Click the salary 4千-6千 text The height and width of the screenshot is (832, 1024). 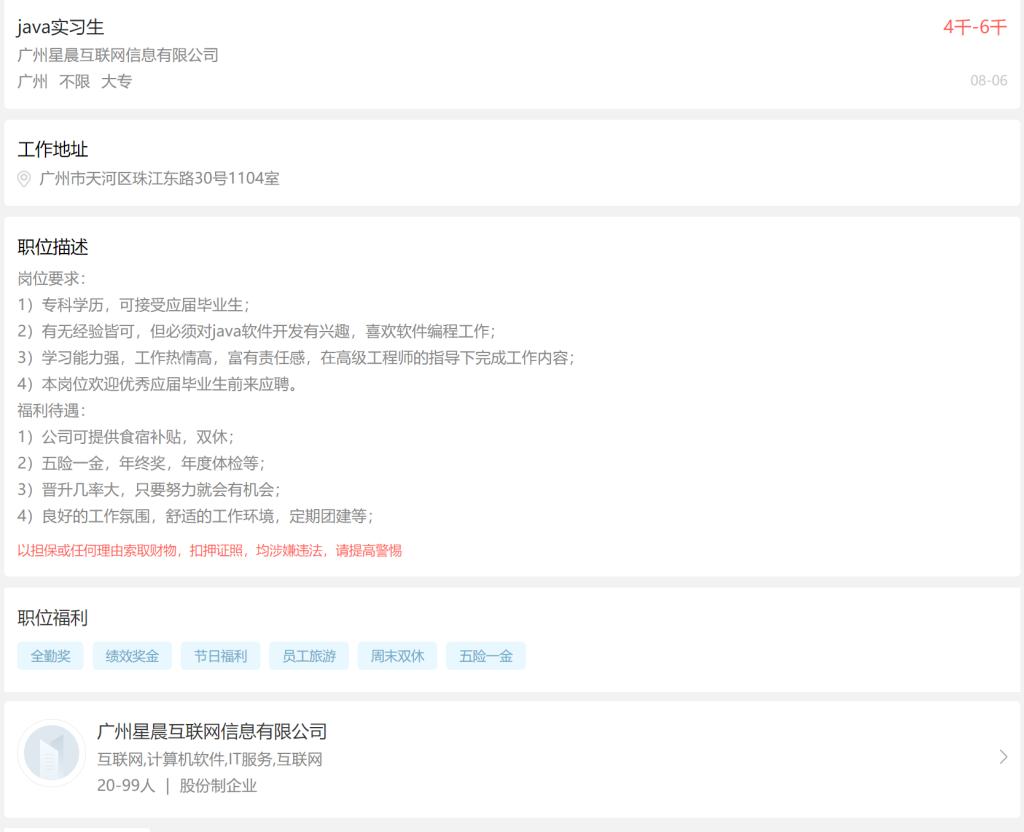(x=975, y=27)
